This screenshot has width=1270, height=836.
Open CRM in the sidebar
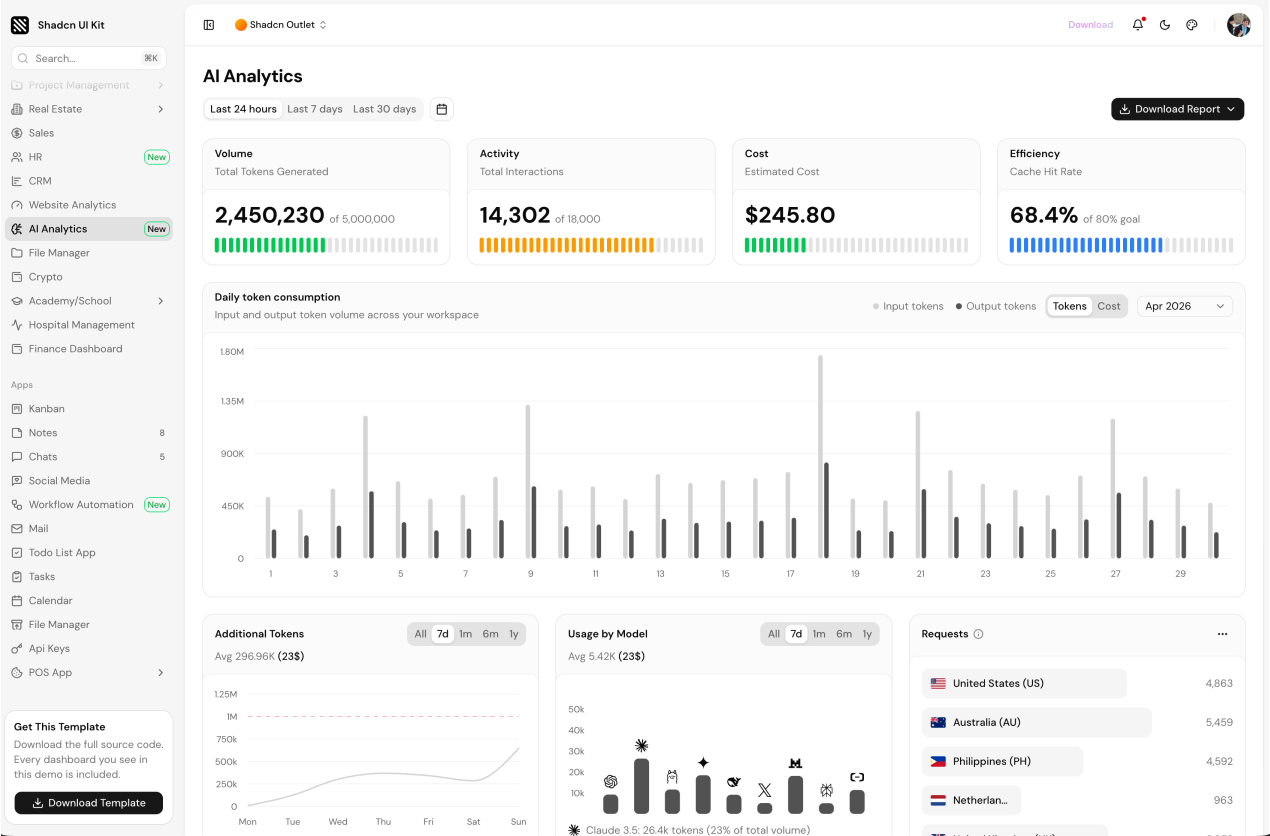point(89,181)
